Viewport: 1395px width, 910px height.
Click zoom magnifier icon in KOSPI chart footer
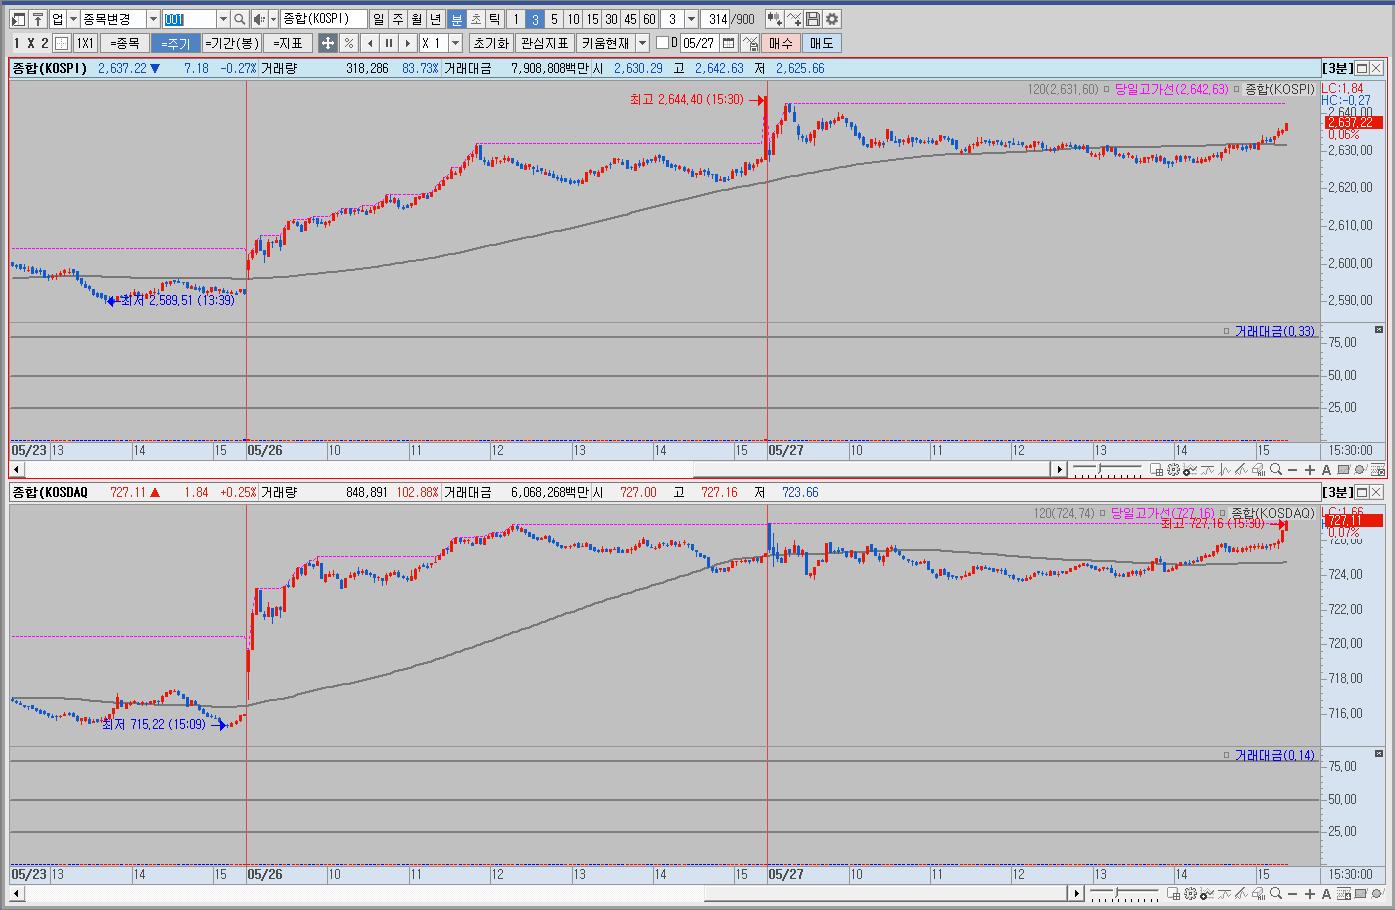coord(1275,470)
